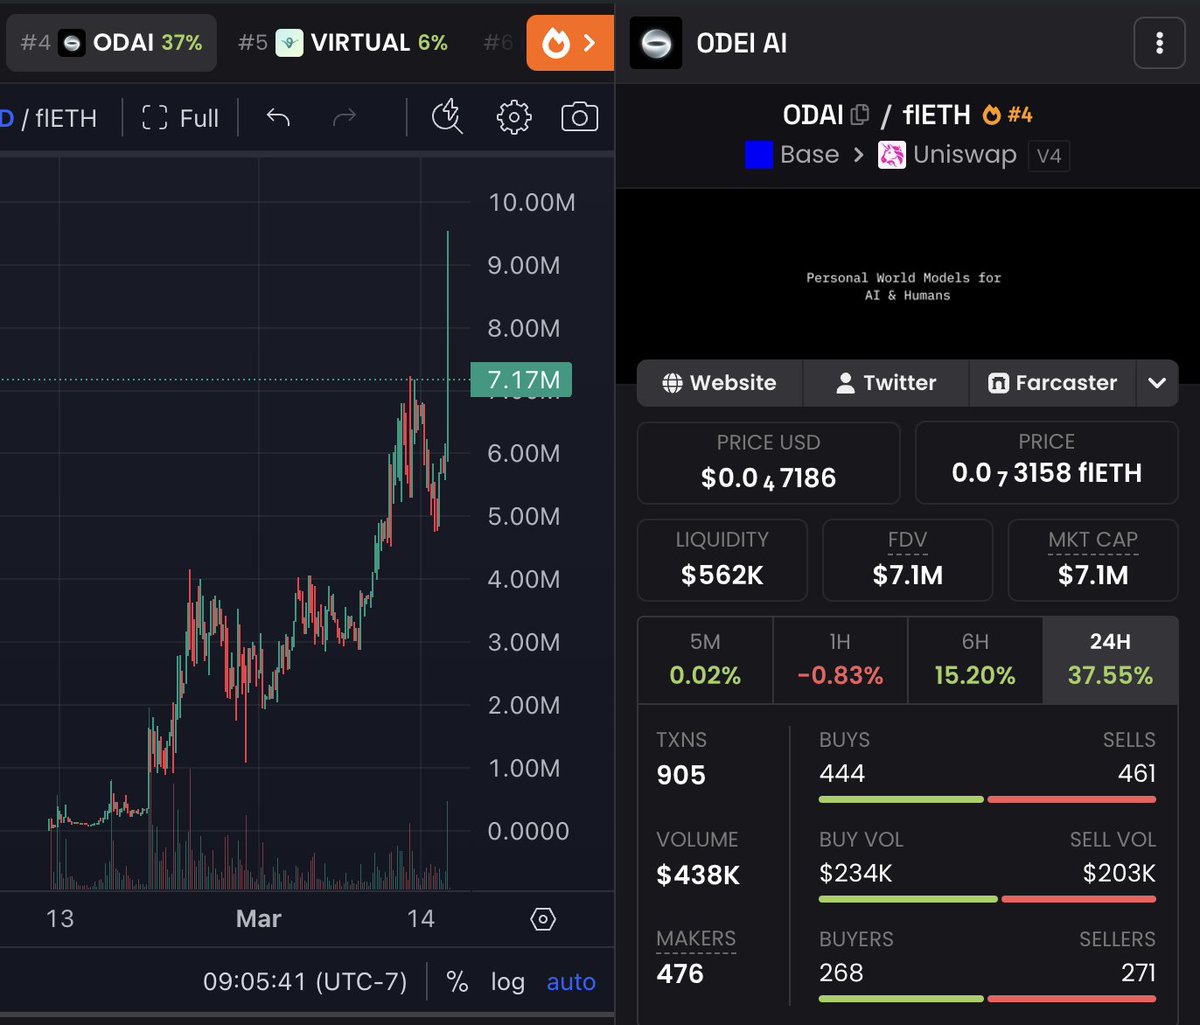Open the Farcaster link

(x=1053, y=383)
